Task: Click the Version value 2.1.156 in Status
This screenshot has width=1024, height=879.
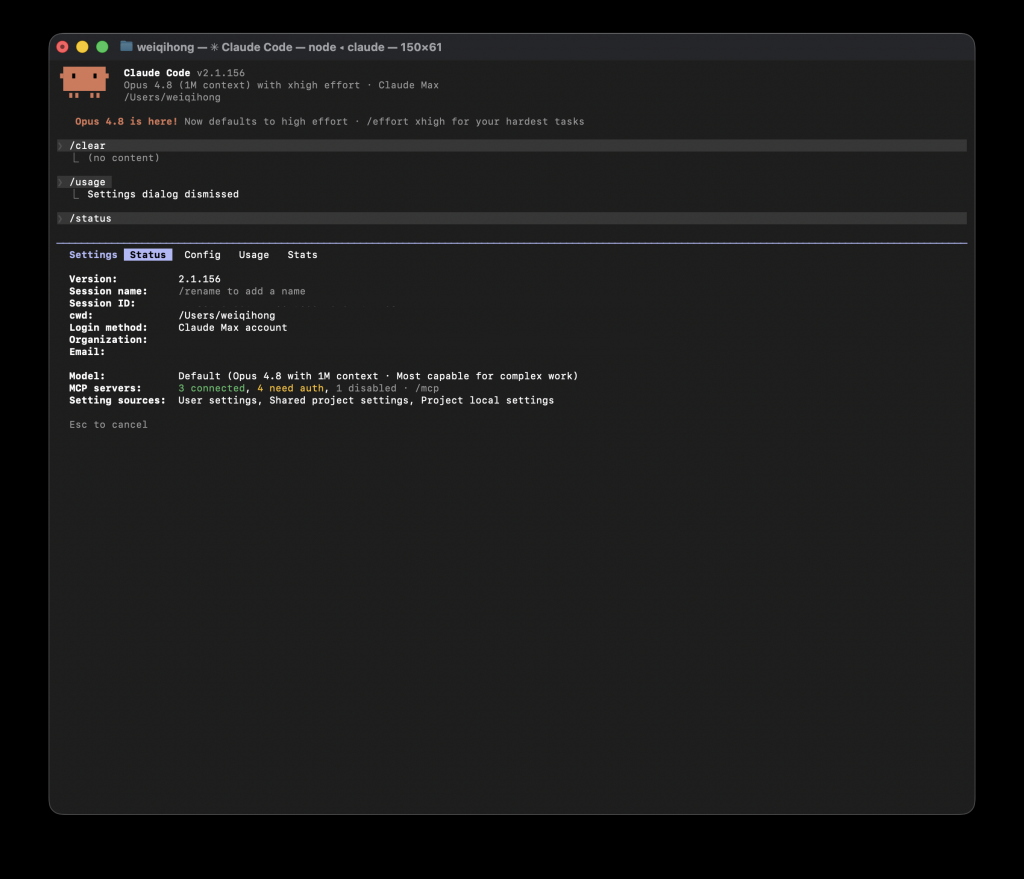Action: tap(199, 279)
